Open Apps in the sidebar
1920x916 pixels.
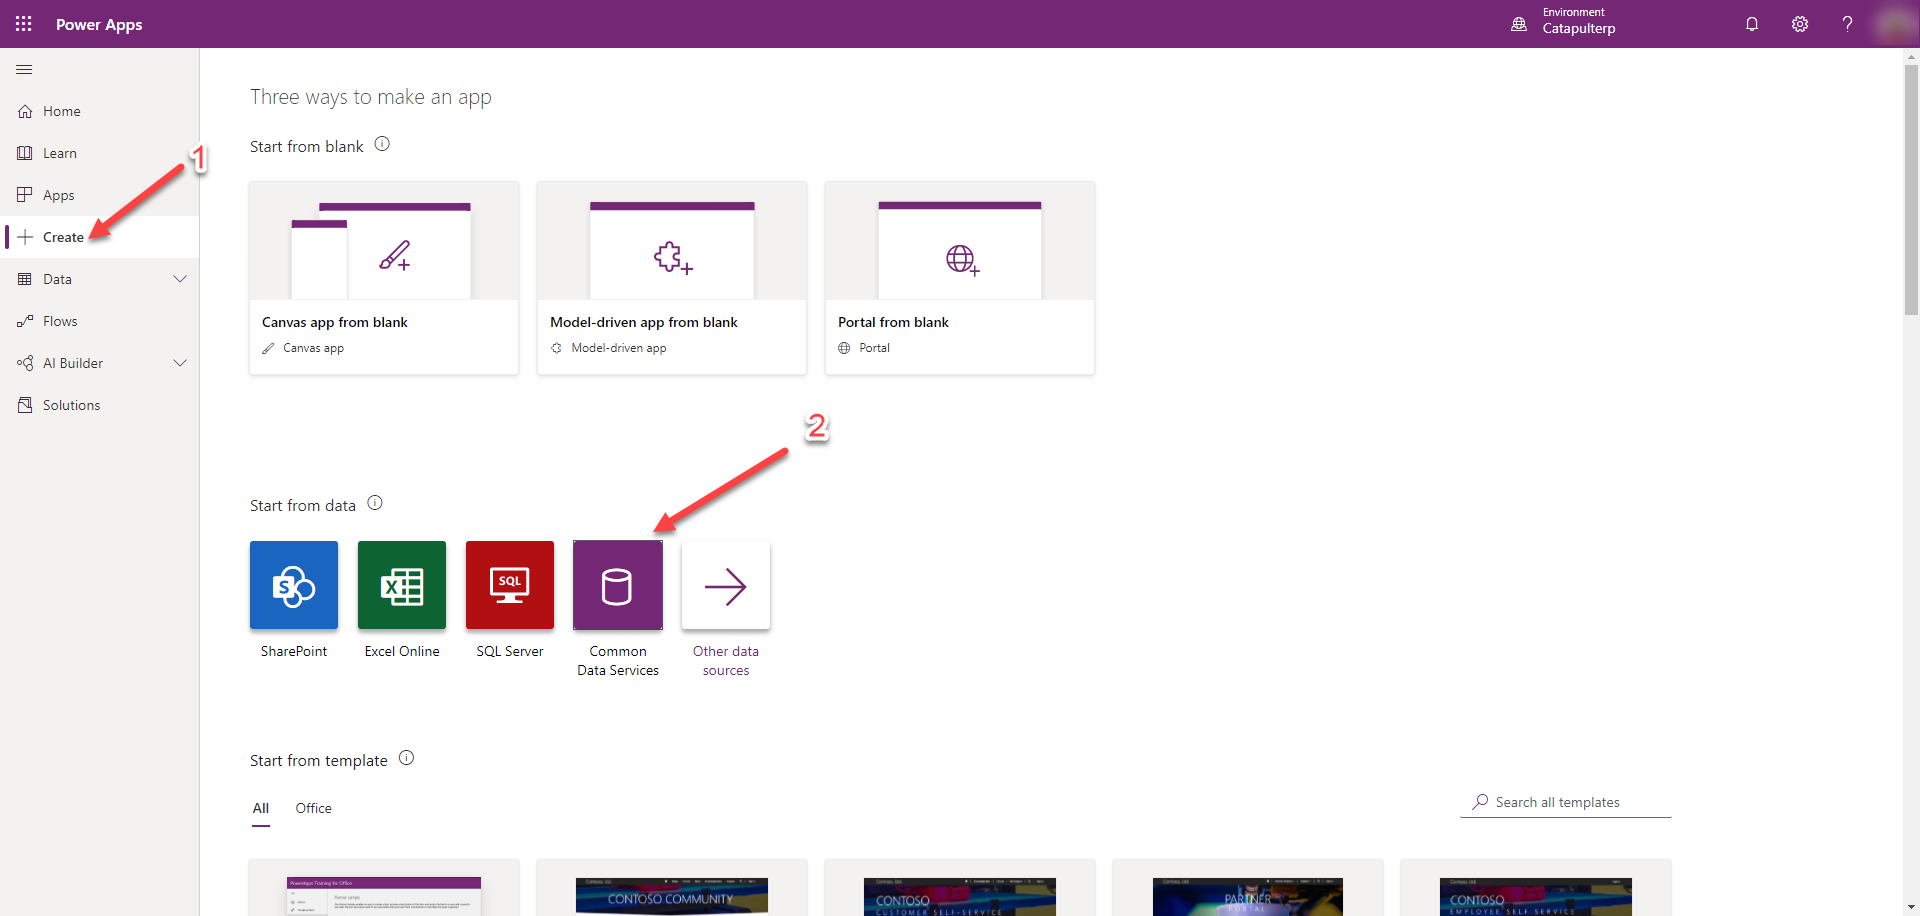(x=100, y=195)
